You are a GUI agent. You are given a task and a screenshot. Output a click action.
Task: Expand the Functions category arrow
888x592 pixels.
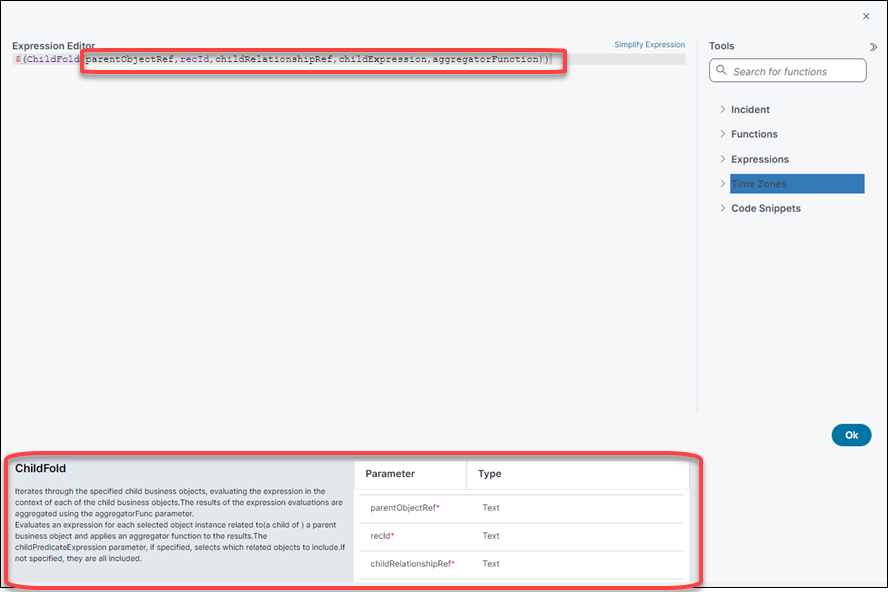pyautogui.click(x=722, y=134)
